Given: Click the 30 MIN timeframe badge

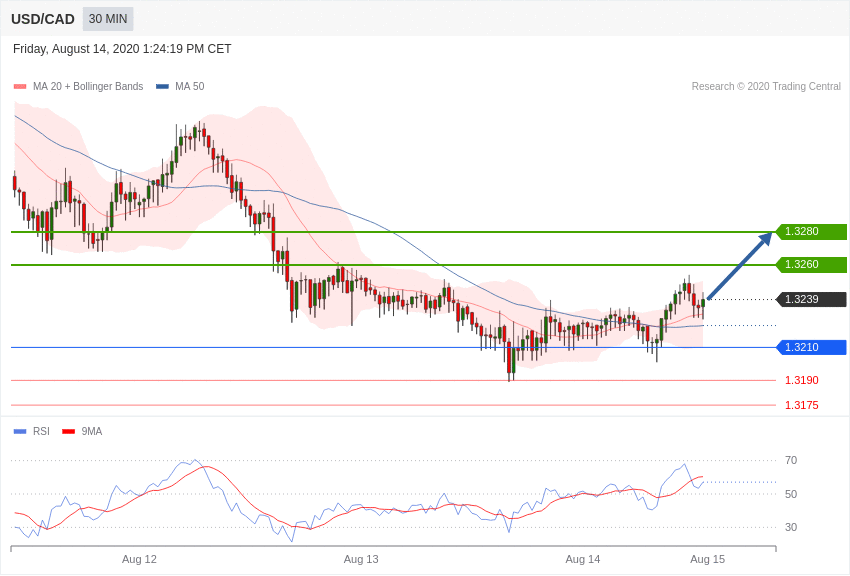Looking at the screenshot, I should (x=108, y=19).
